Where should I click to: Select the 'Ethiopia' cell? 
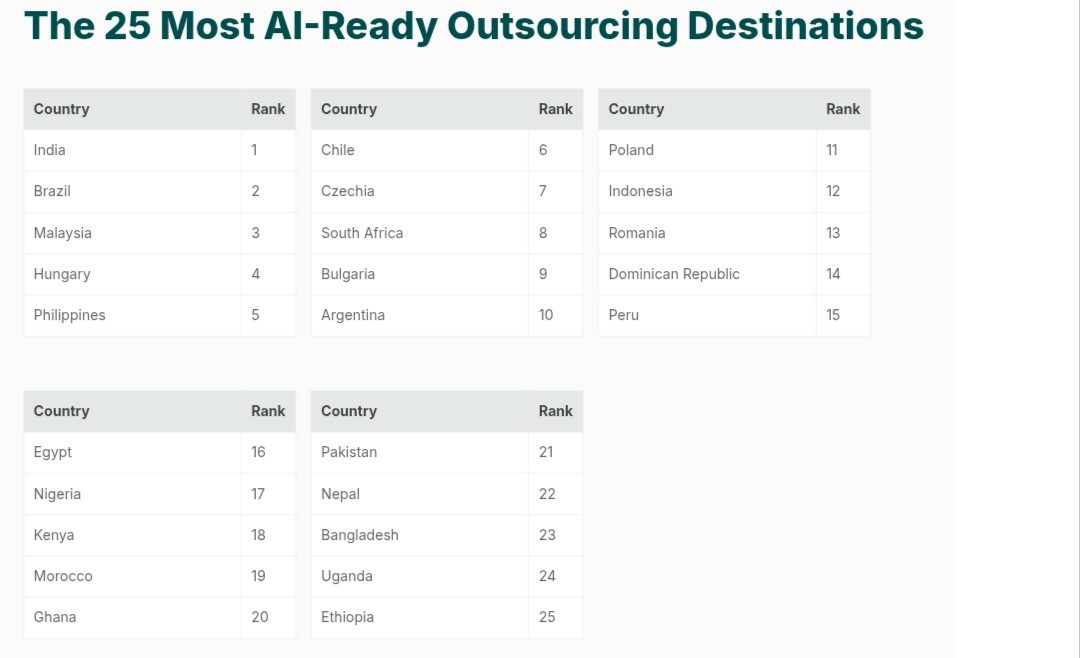[419, 617]
